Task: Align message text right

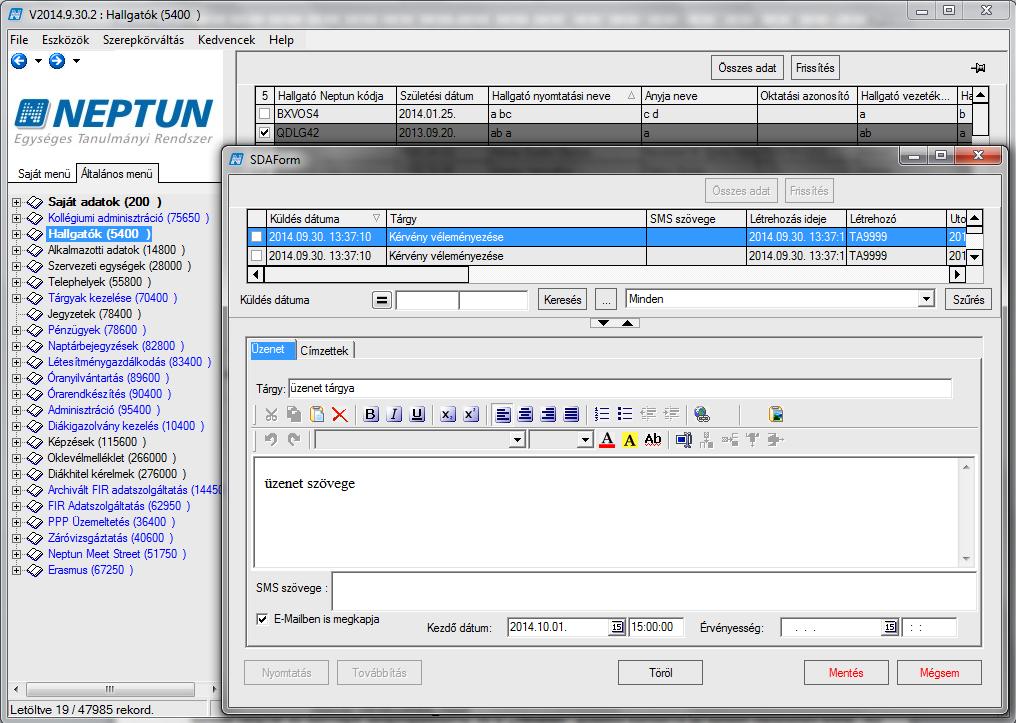Action: (x=548, y=415)
